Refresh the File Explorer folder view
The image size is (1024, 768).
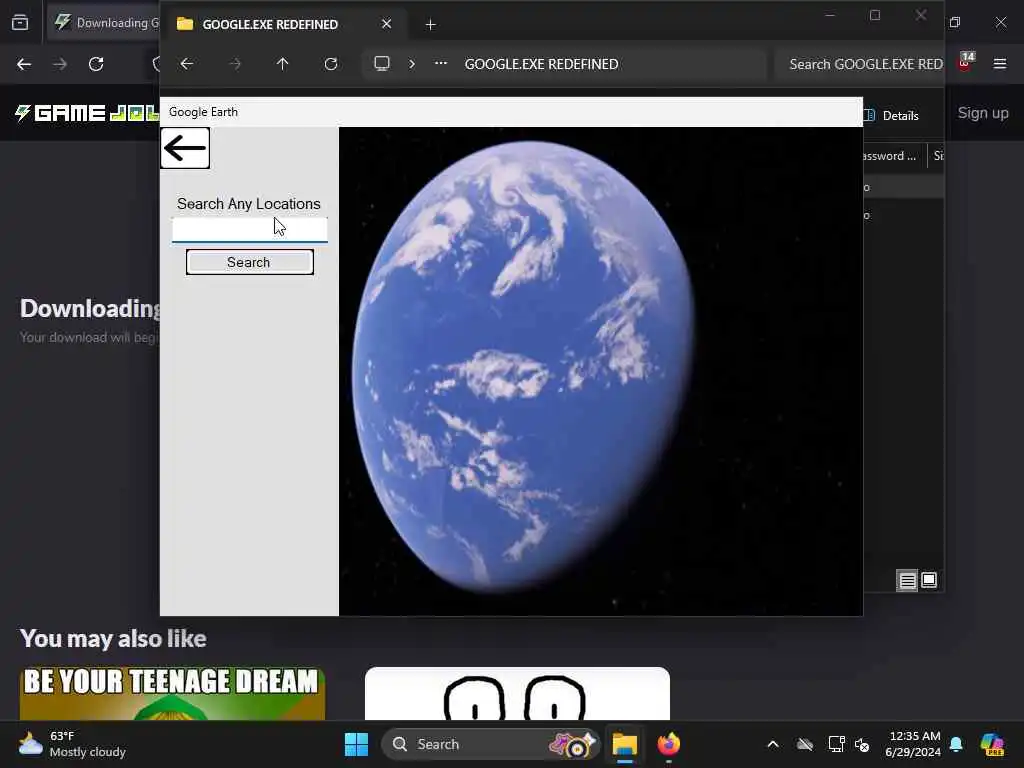[331, 64]
